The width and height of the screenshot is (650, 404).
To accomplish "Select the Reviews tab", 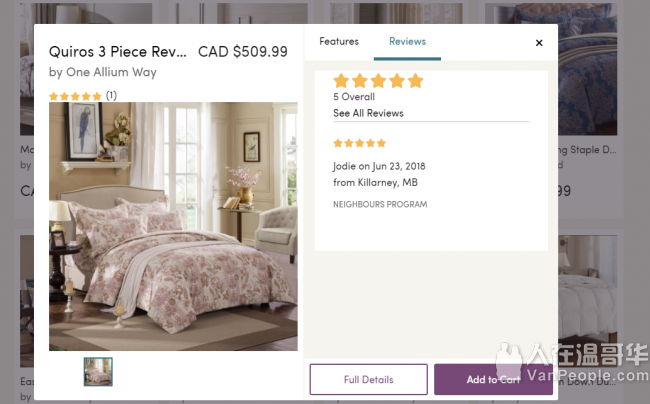I will (x=407, y=42).
